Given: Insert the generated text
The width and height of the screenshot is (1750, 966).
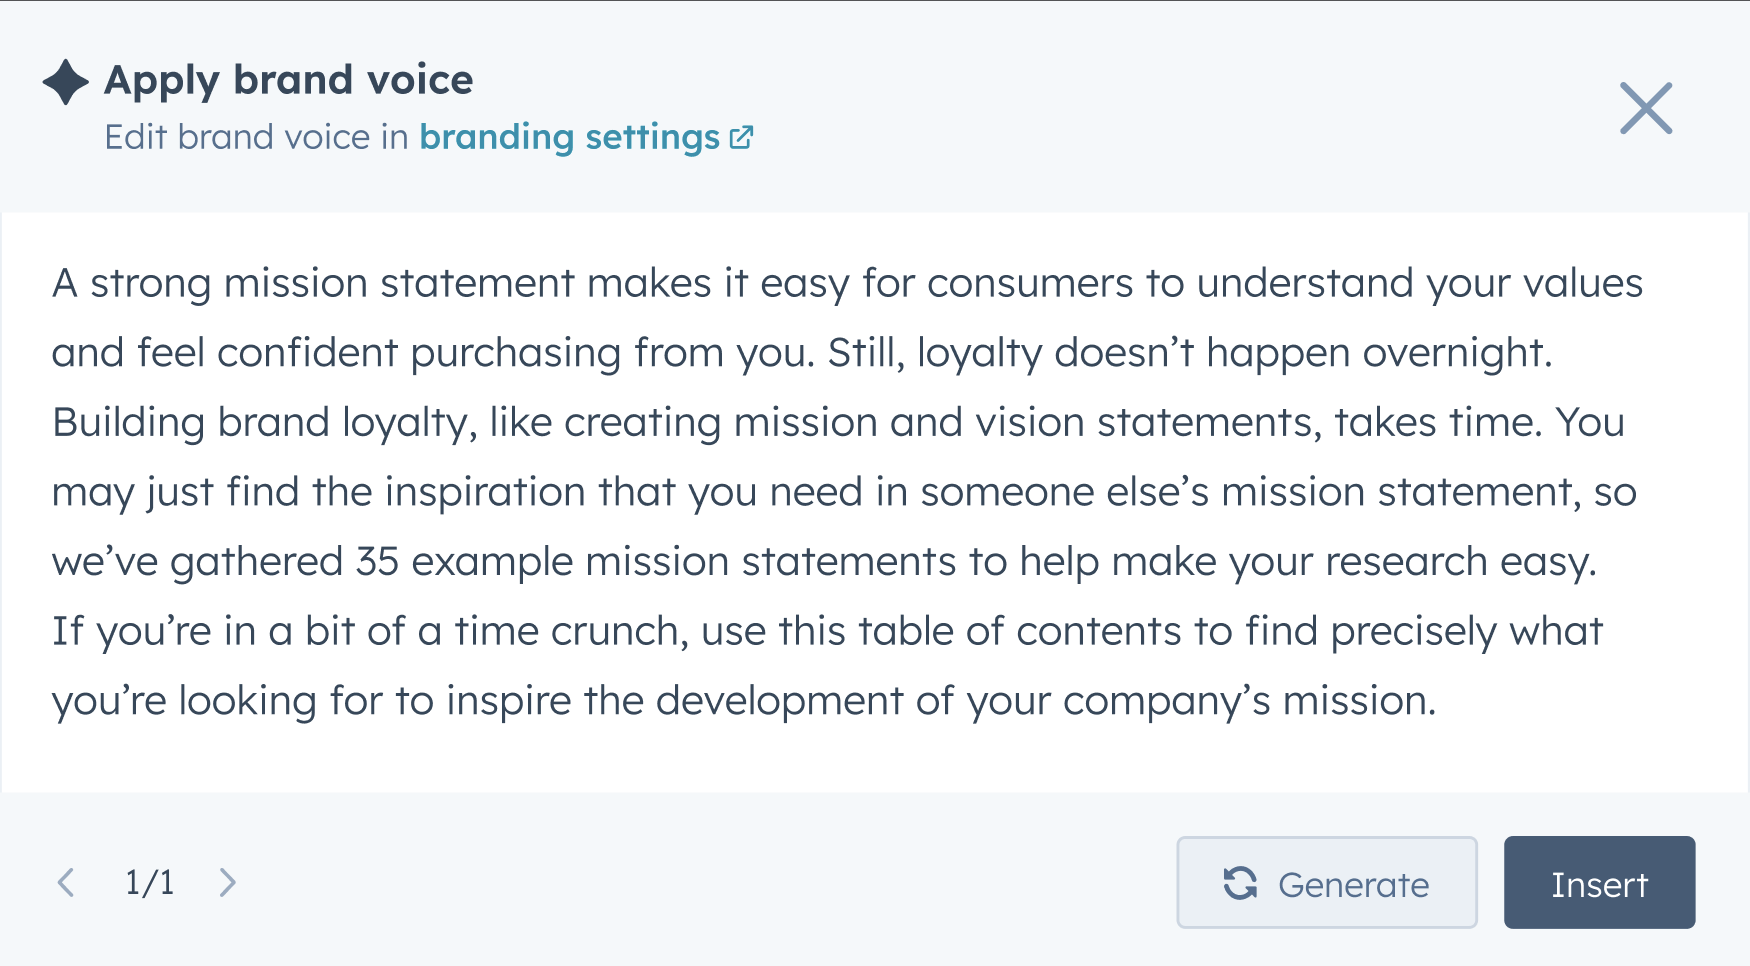Looking at the screenshot, I should point(1599,883).
